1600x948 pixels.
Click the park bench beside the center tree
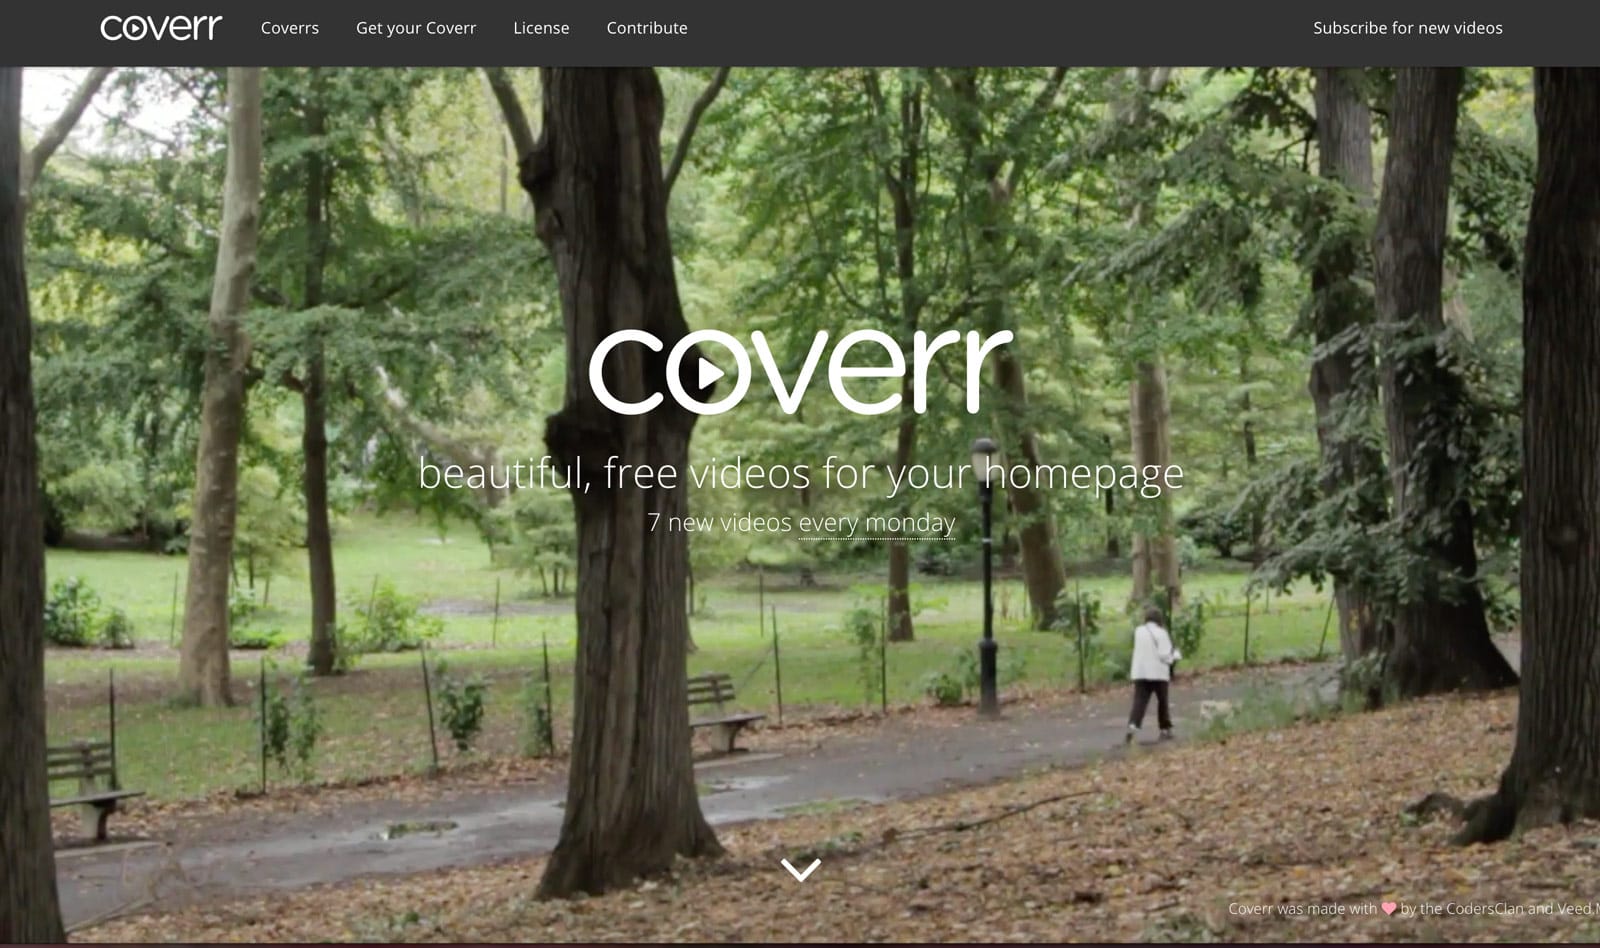[x=722, y=711]
